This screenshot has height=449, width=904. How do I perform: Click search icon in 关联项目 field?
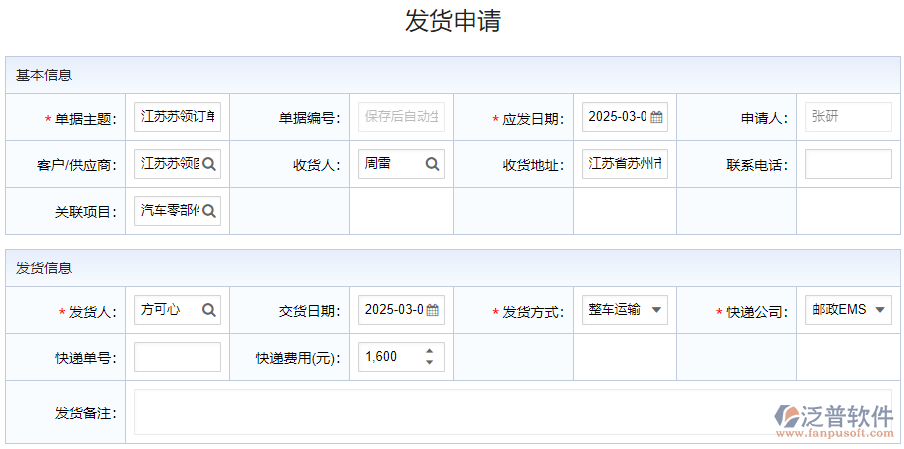click(x=209, y=211)
